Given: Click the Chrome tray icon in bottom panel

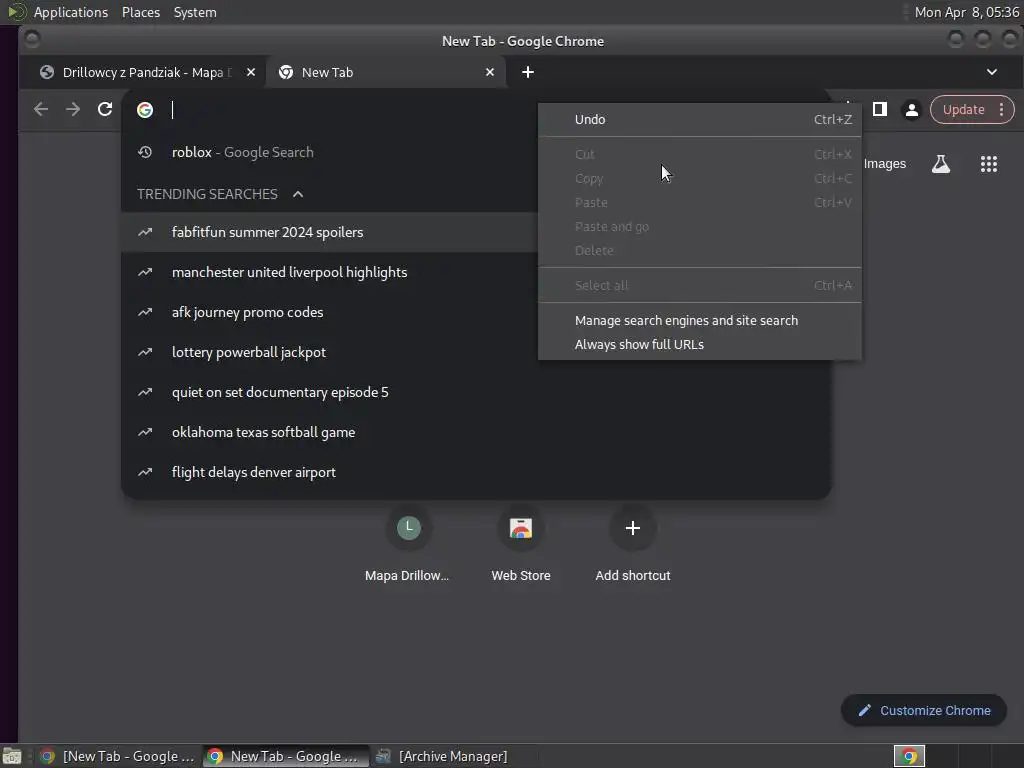Looking at the screenshot, I should [x=909, y=756].
